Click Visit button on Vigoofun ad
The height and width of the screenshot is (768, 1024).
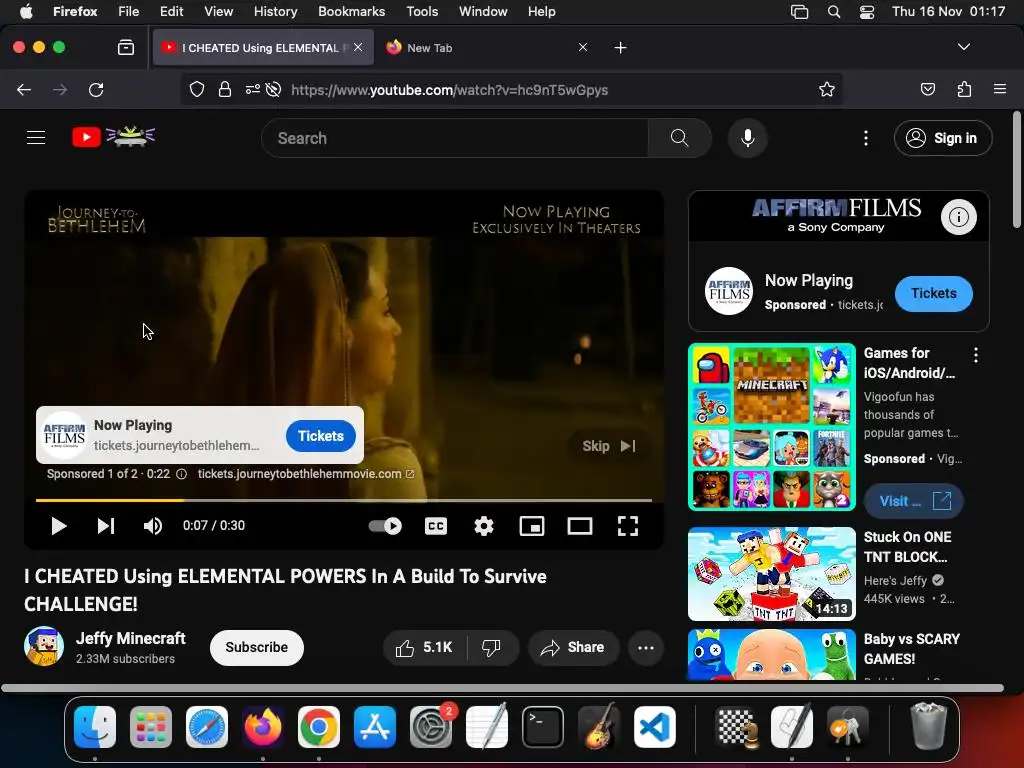[x=914, y=501]
